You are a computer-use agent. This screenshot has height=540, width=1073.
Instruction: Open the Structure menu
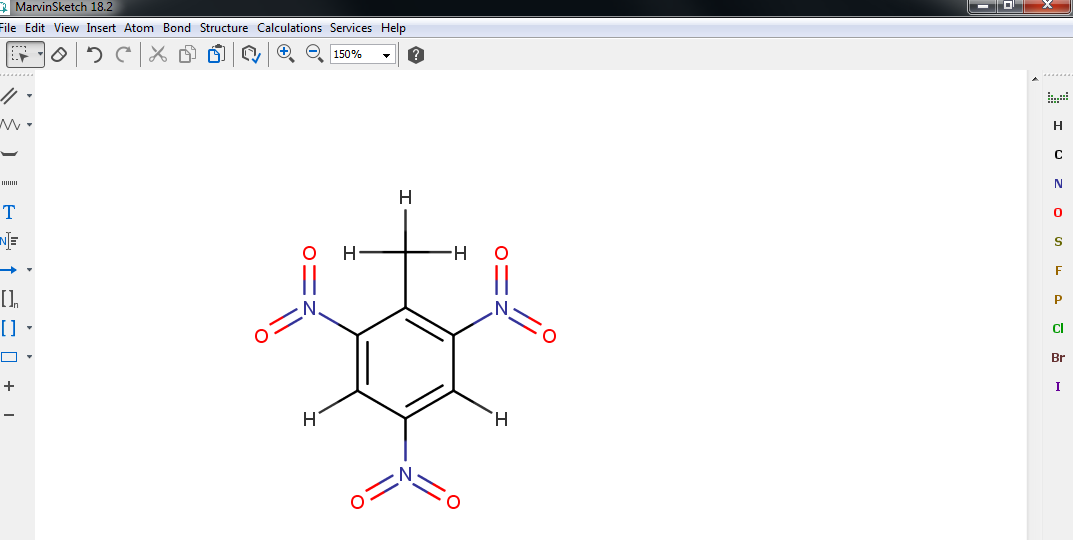tap(224, 28)
